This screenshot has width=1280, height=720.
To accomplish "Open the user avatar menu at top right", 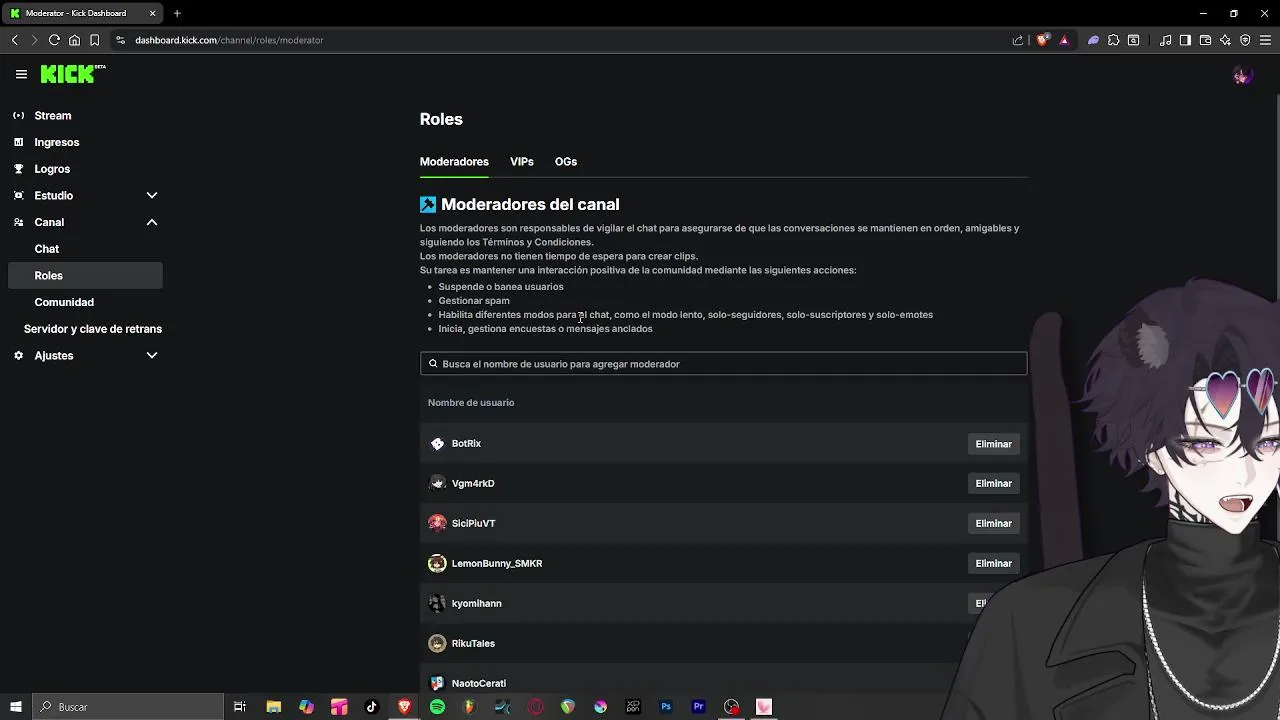I will (x=1242, y=75).
